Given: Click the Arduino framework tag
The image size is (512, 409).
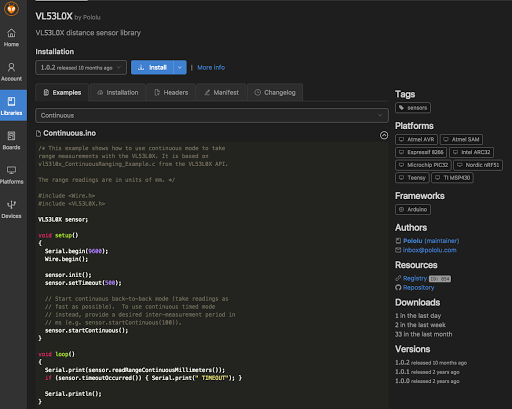Looking at the screenshot, I should [413, 209].
